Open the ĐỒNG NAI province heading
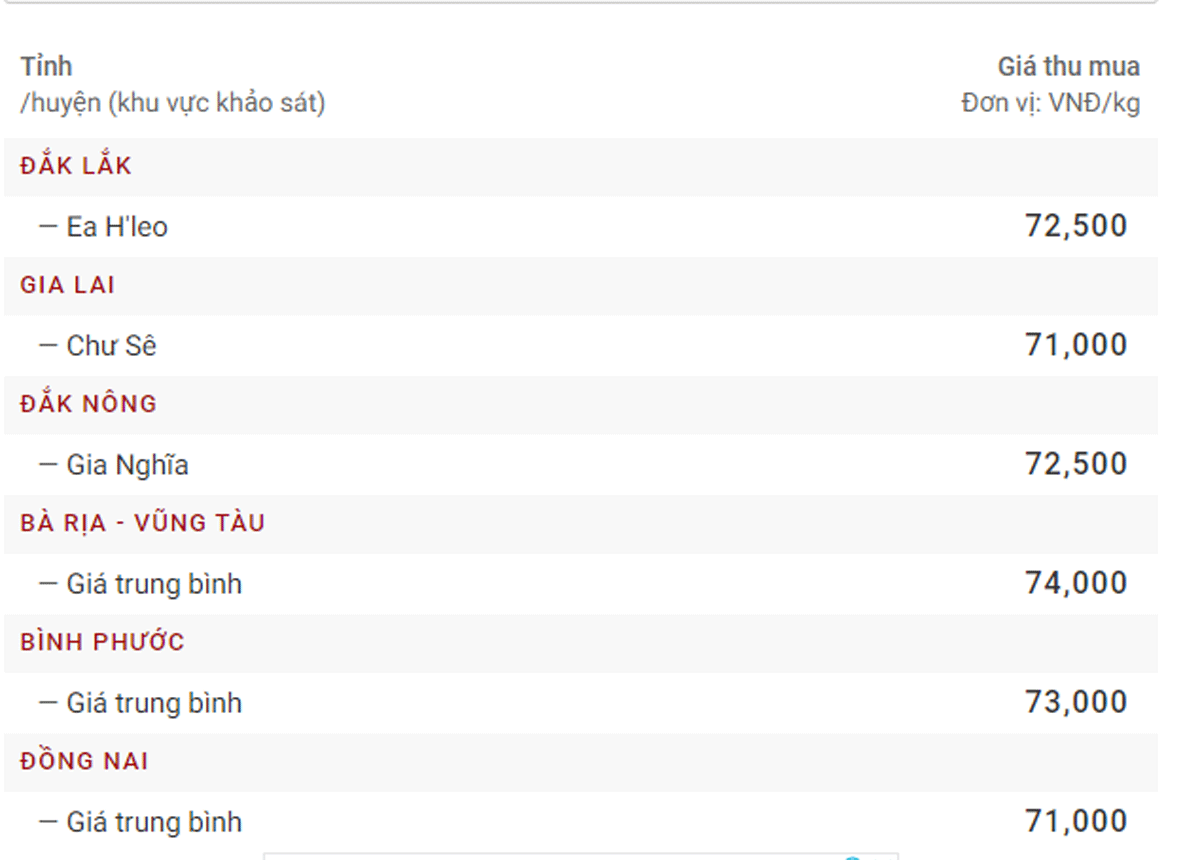Viewport: 1200px width, 860px height. click(x=85, y=761)
